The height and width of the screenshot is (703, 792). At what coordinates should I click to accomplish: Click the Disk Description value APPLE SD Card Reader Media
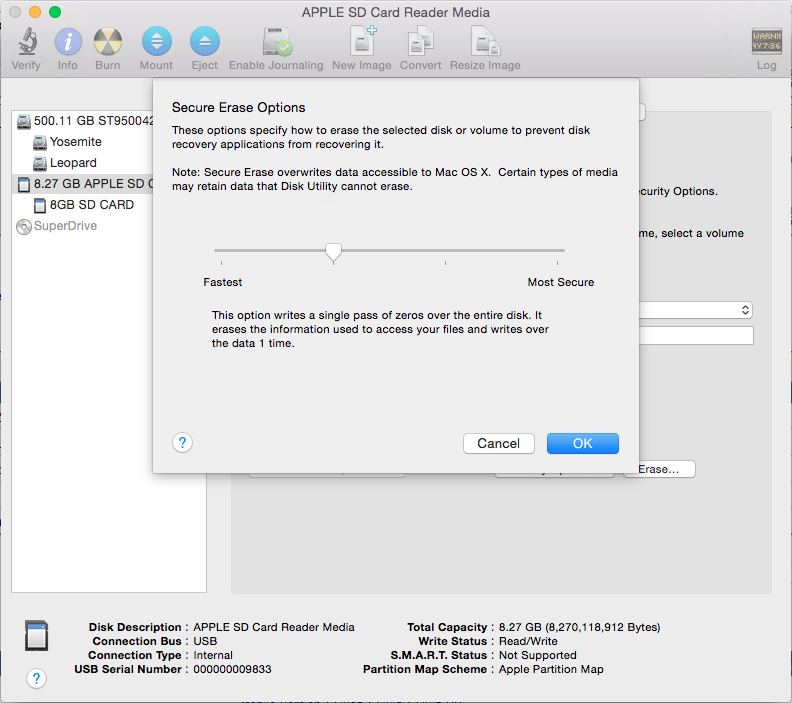click(274, 627)
